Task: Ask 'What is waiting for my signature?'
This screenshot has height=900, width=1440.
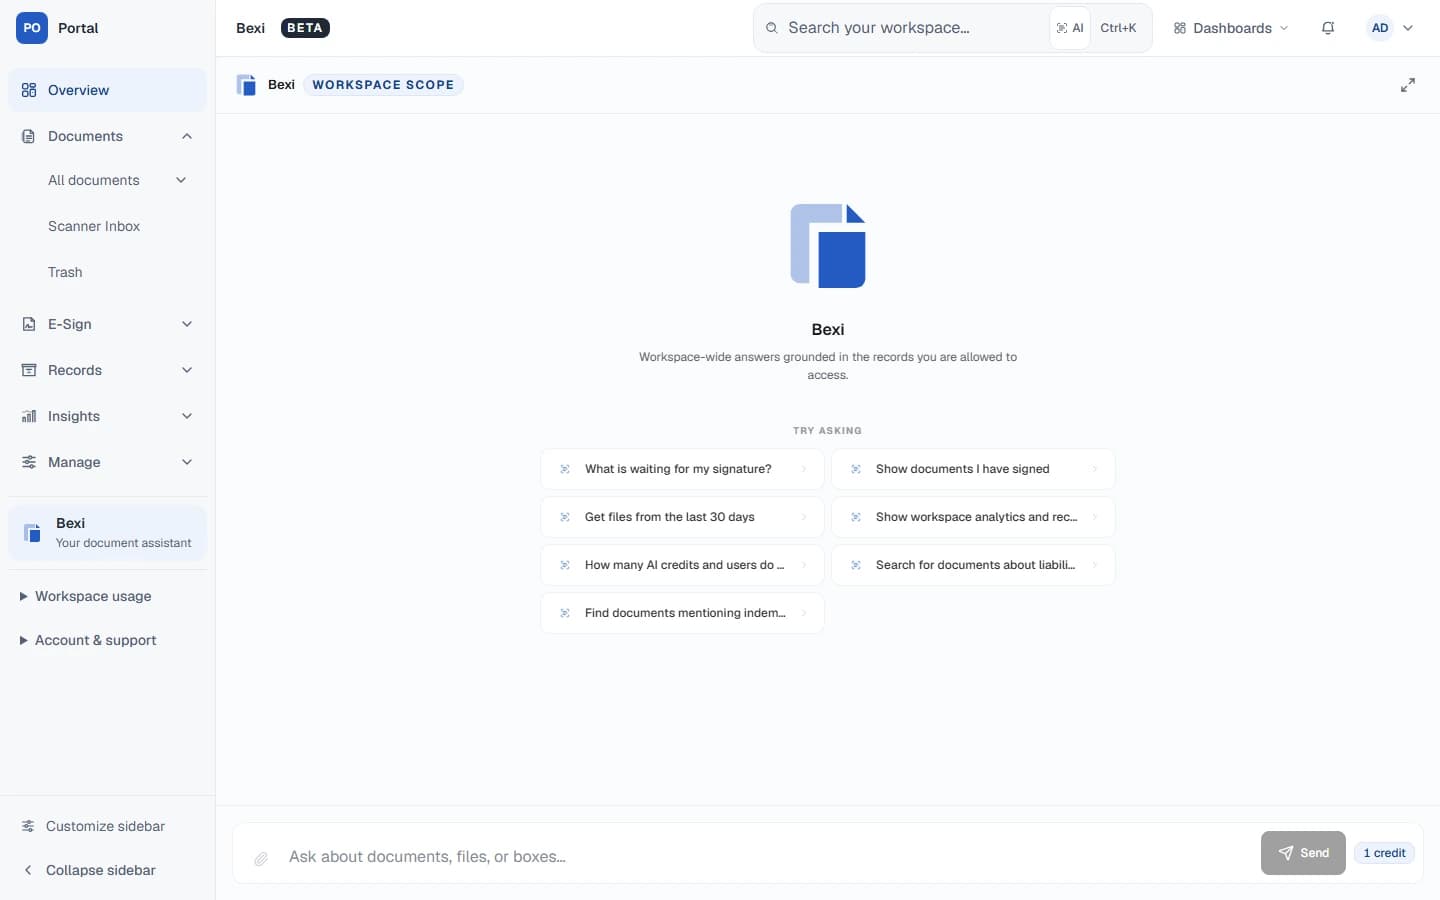Action: coord(682,469)
